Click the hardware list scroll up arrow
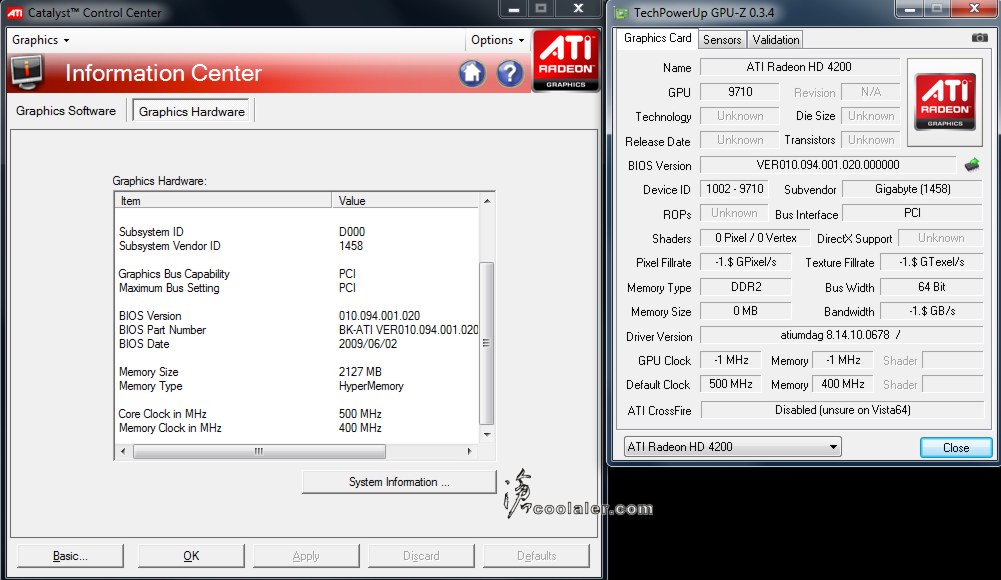This screenshot has width=1001, height=580. 487,201
